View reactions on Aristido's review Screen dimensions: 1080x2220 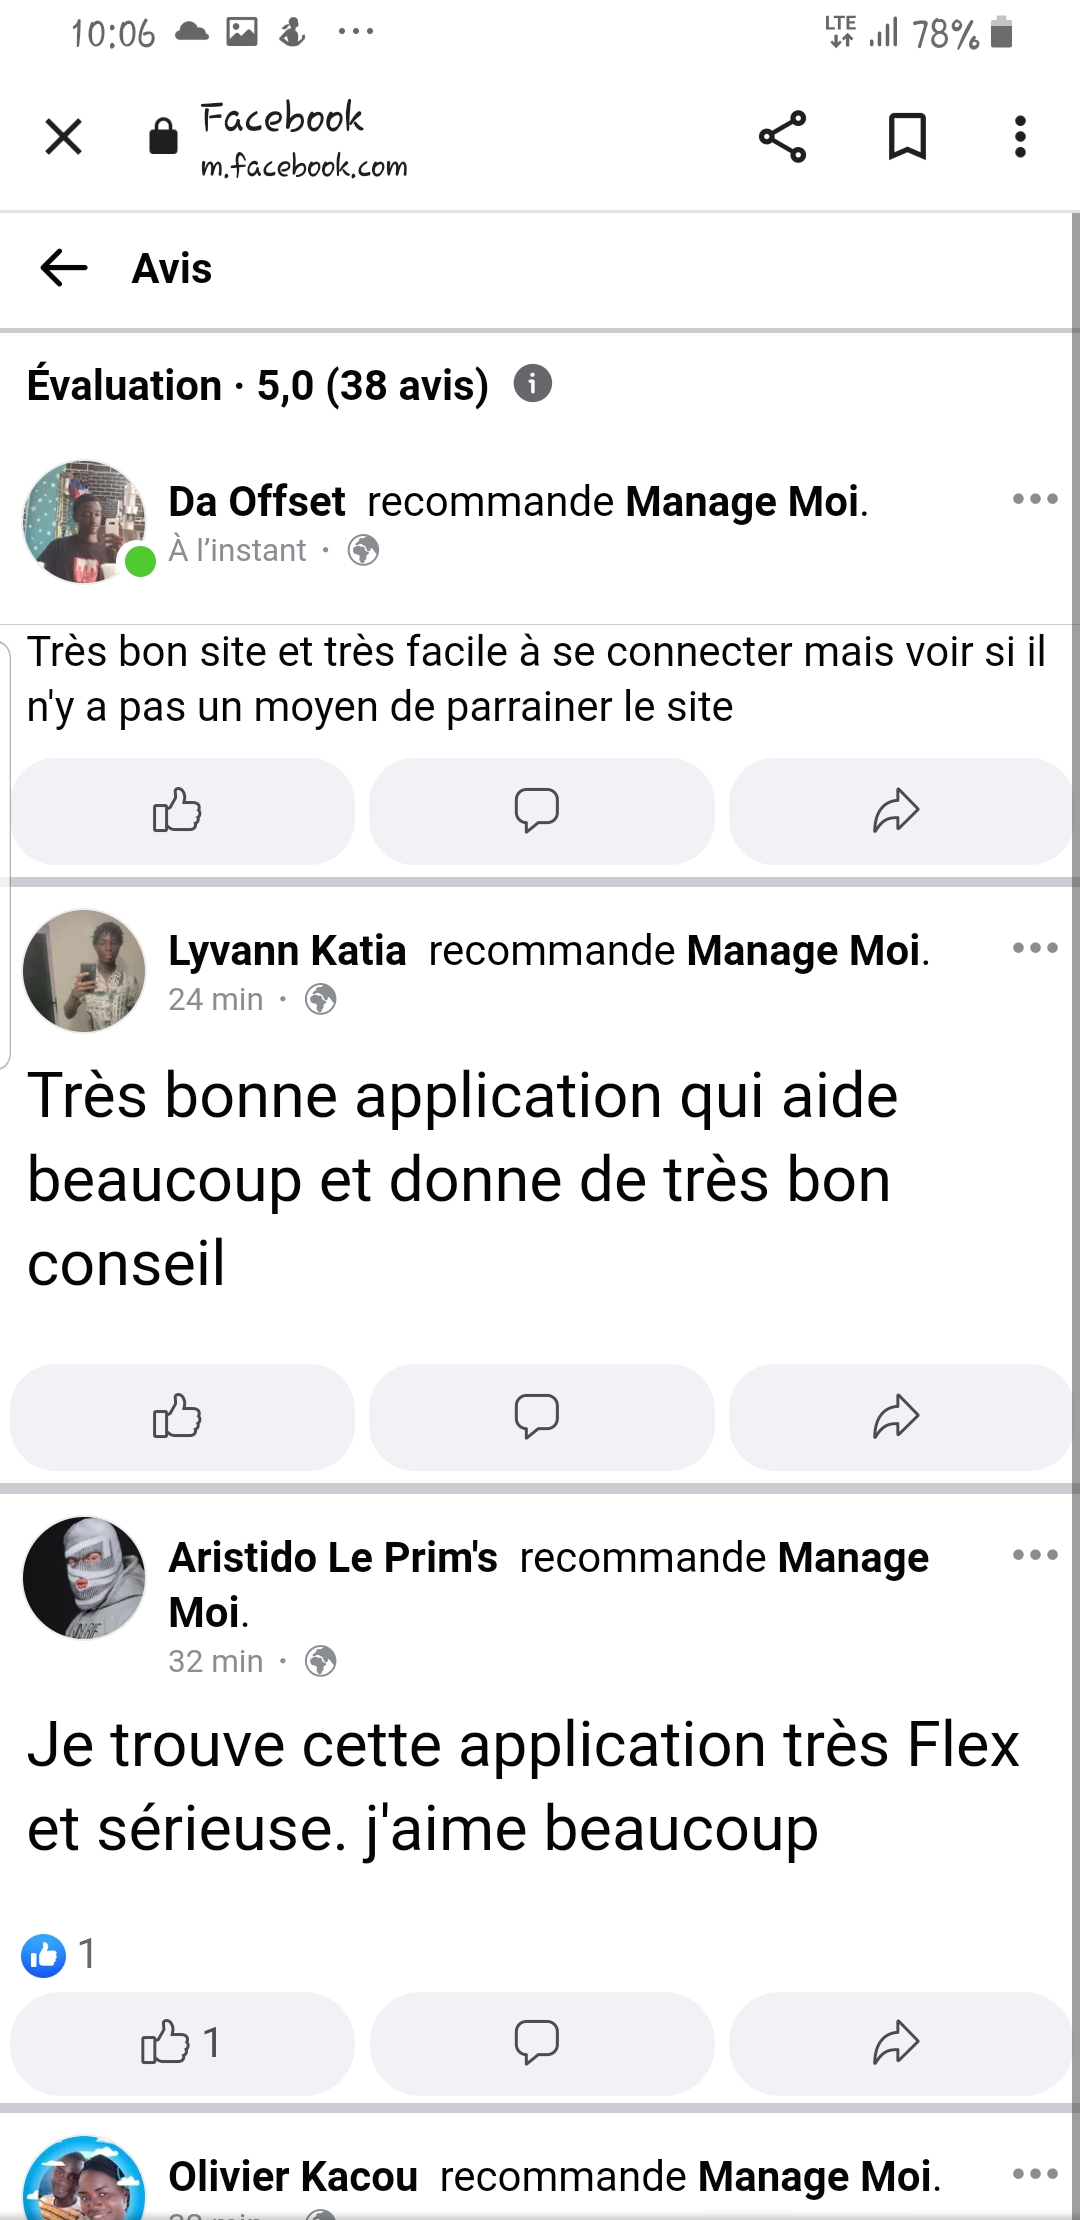coord(58,1954)
